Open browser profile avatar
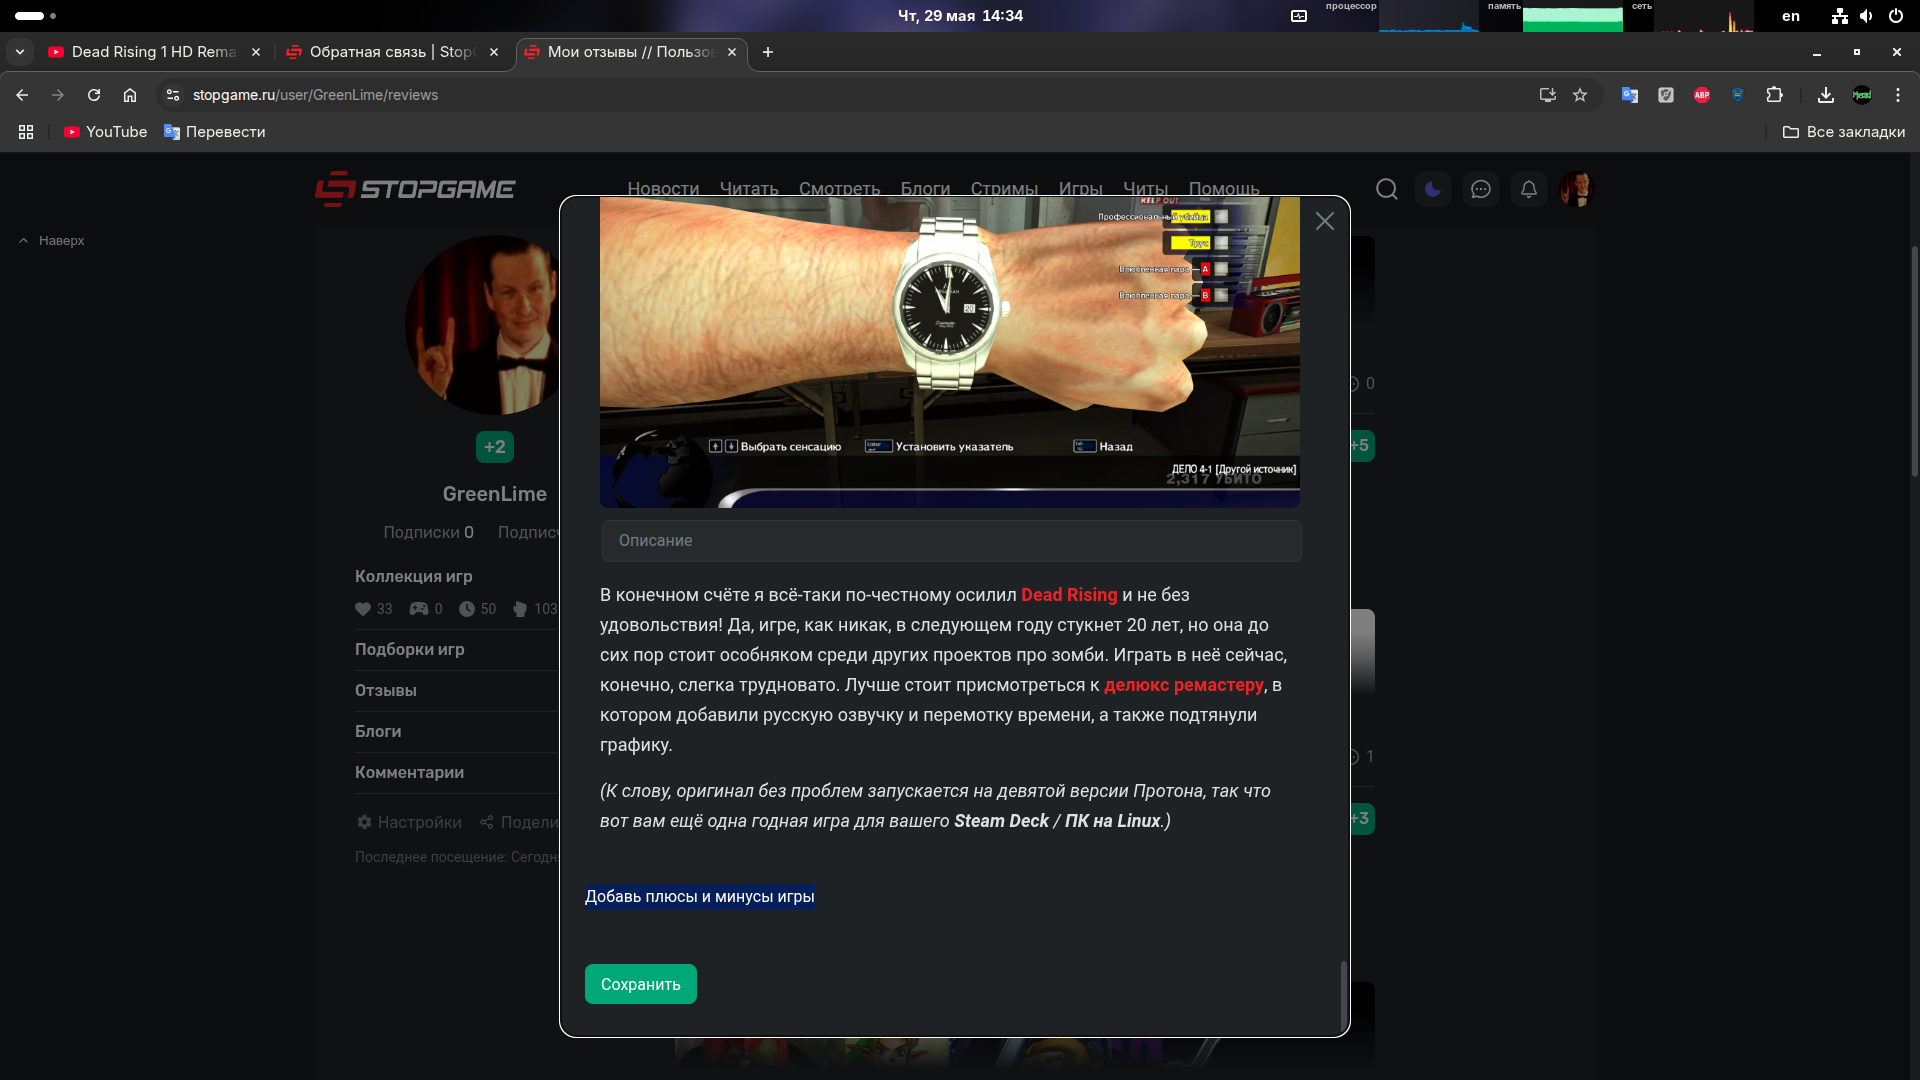 (x=1862, y=95)
